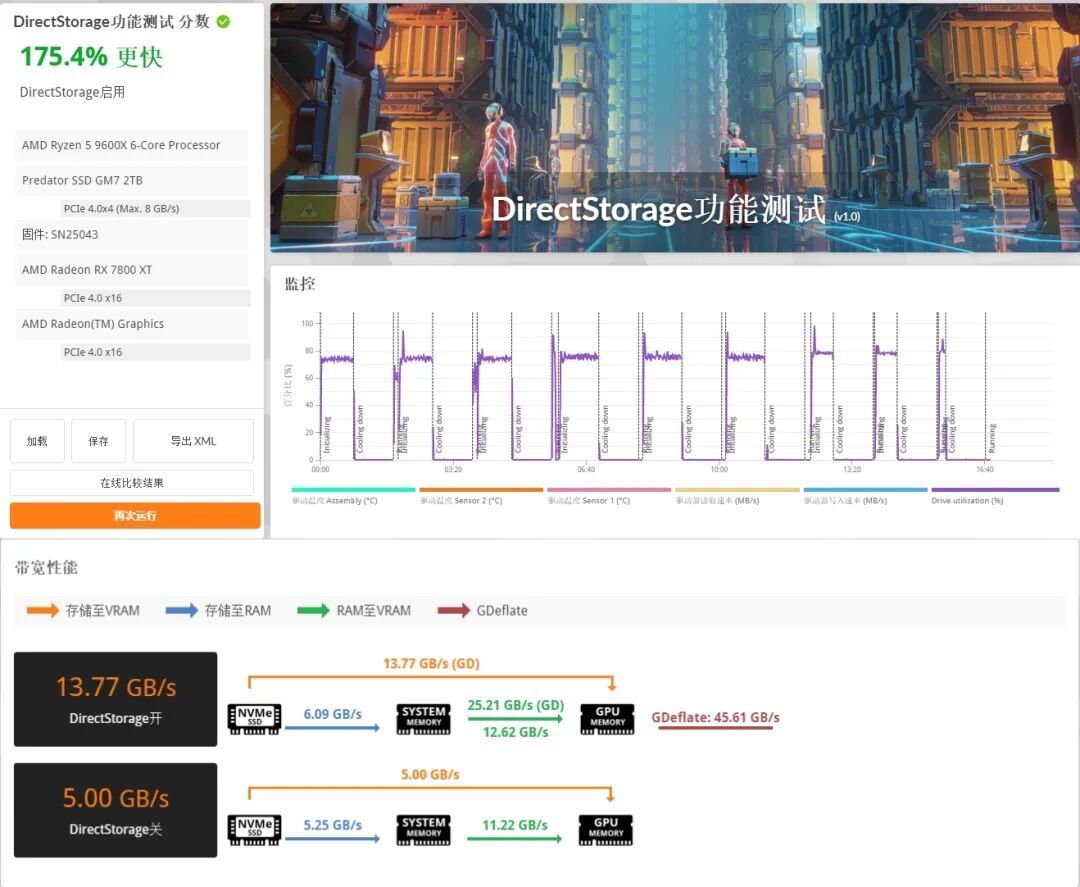Toggle the yellow drive read rate (MB/s) legend series
This screenshot has width=1080, height=887.
coord(737,496)
